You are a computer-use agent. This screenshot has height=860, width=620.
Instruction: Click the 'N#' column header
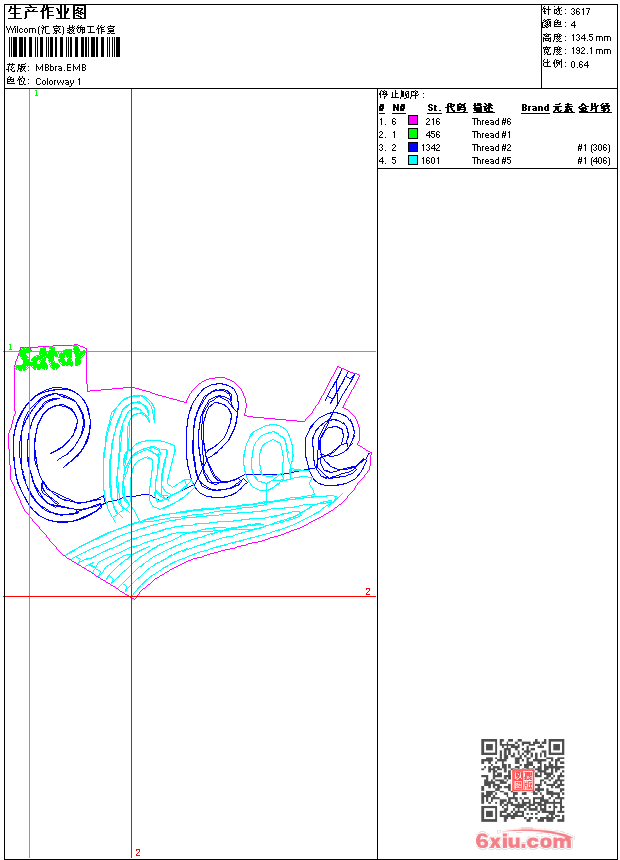(399, 108)
